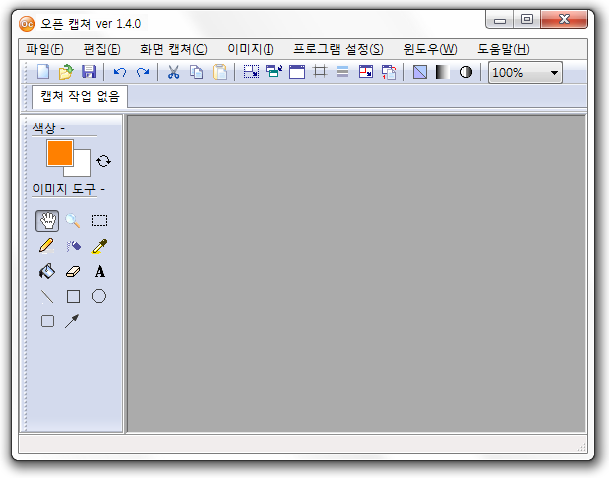This screenshot has width=609, height=478.
Task: Paste with the clipboard icon
Action: (220, 72)
